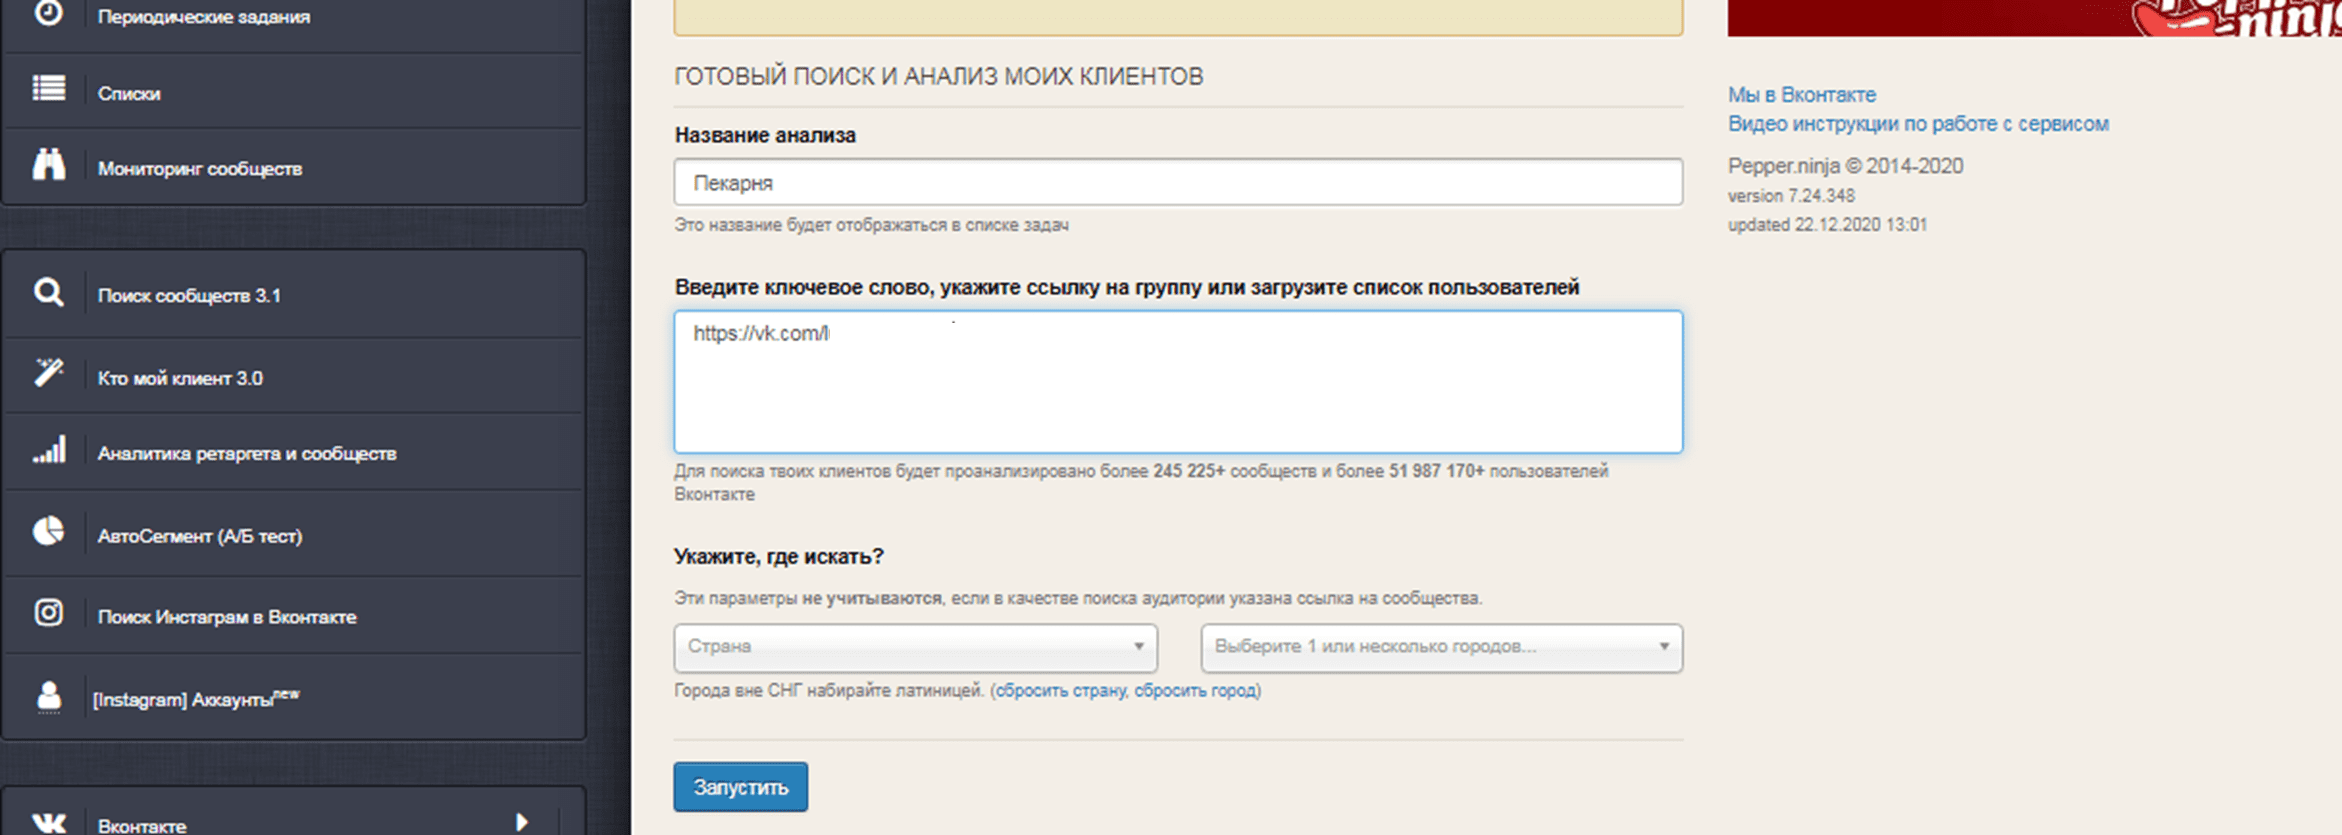The width and height of the screenshot is (2342, 835).
Task: Click the сбросить страну link
Action: (1060, 690)
